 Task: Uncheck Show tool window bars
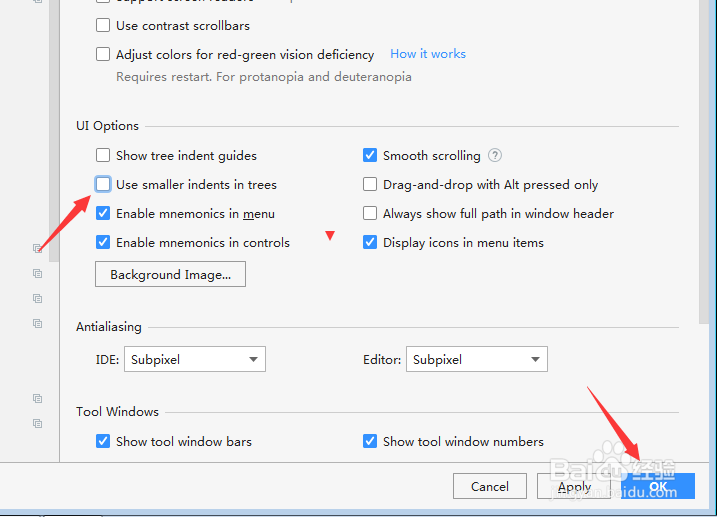point(103,441)
